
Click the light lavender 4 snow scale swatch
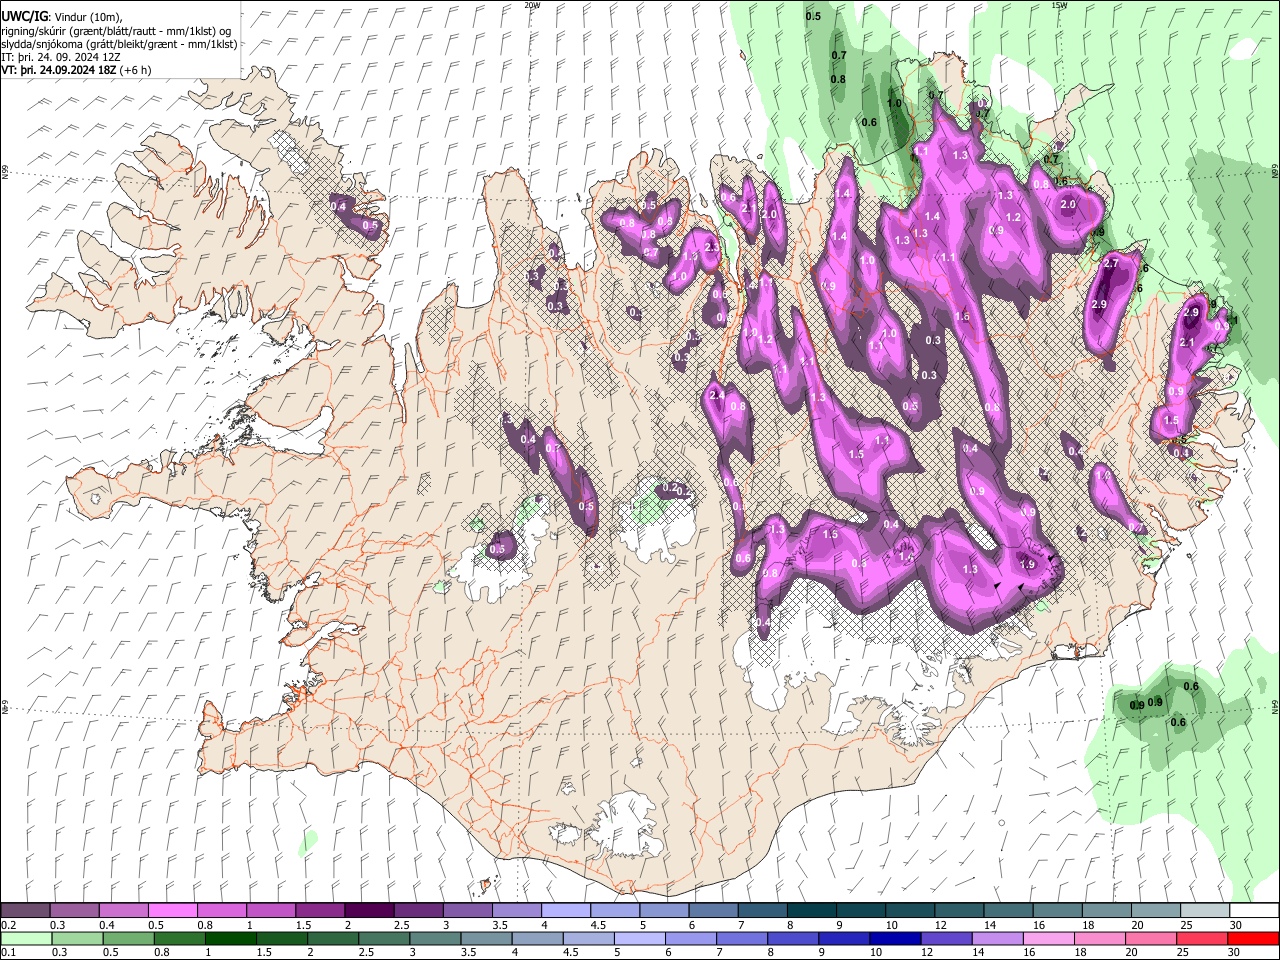[x=564, y=910]
